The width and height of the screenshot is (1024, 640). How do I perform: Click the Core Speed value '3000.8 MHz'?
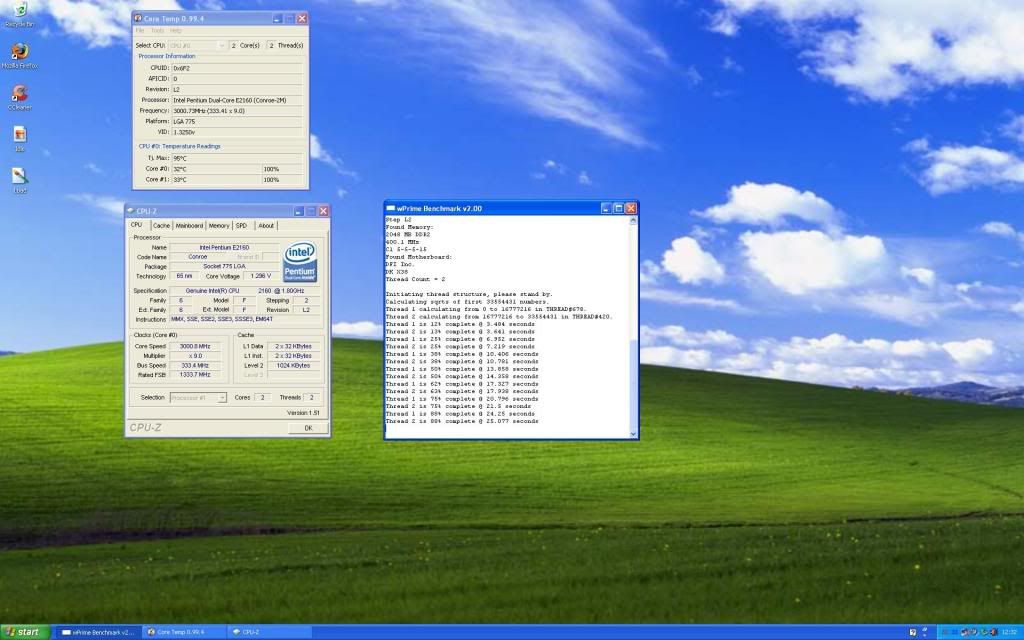[x=195, y=346]
